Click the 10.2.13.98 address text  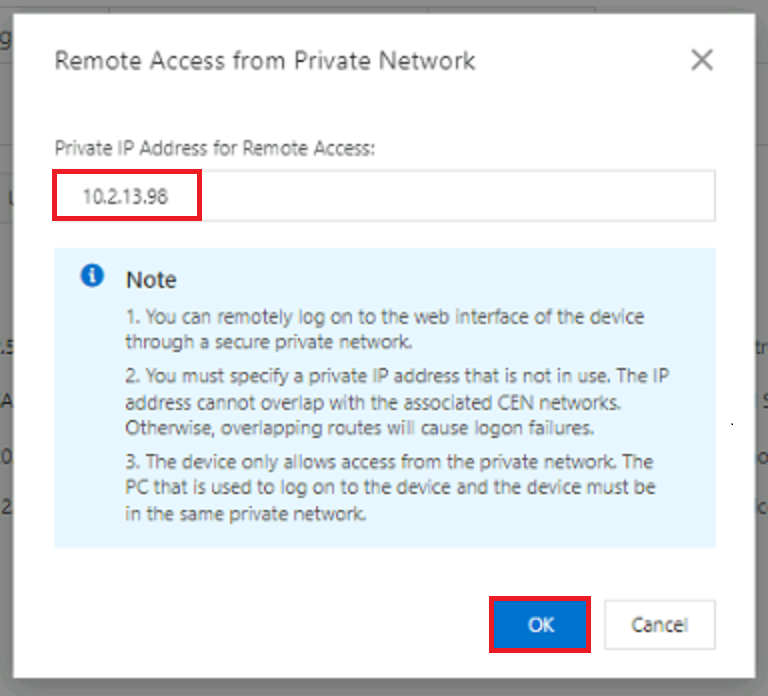click(x=125, y=197)
